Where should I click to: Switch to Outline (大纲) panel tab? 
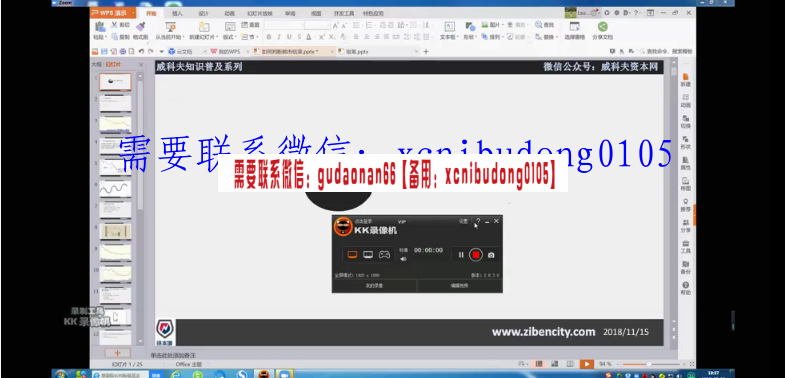(x=96, y=65)
